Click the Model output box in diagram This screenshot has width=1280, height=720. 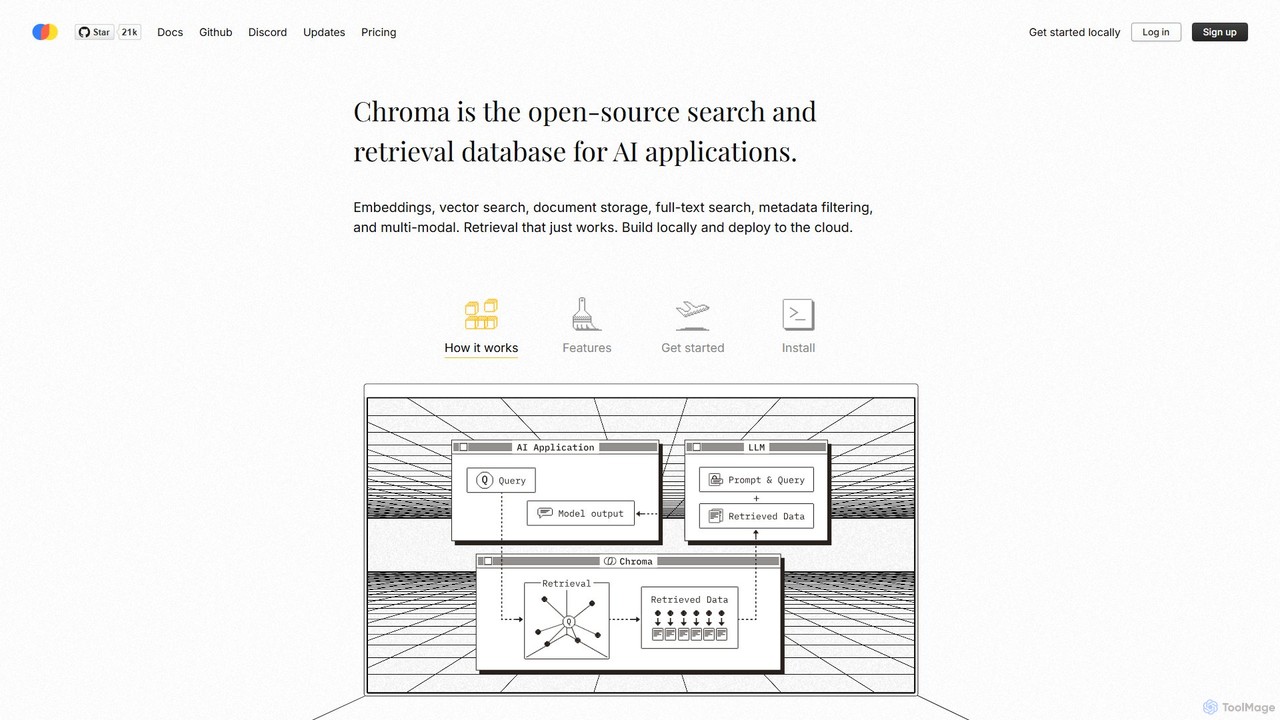(x=581, y=513)
